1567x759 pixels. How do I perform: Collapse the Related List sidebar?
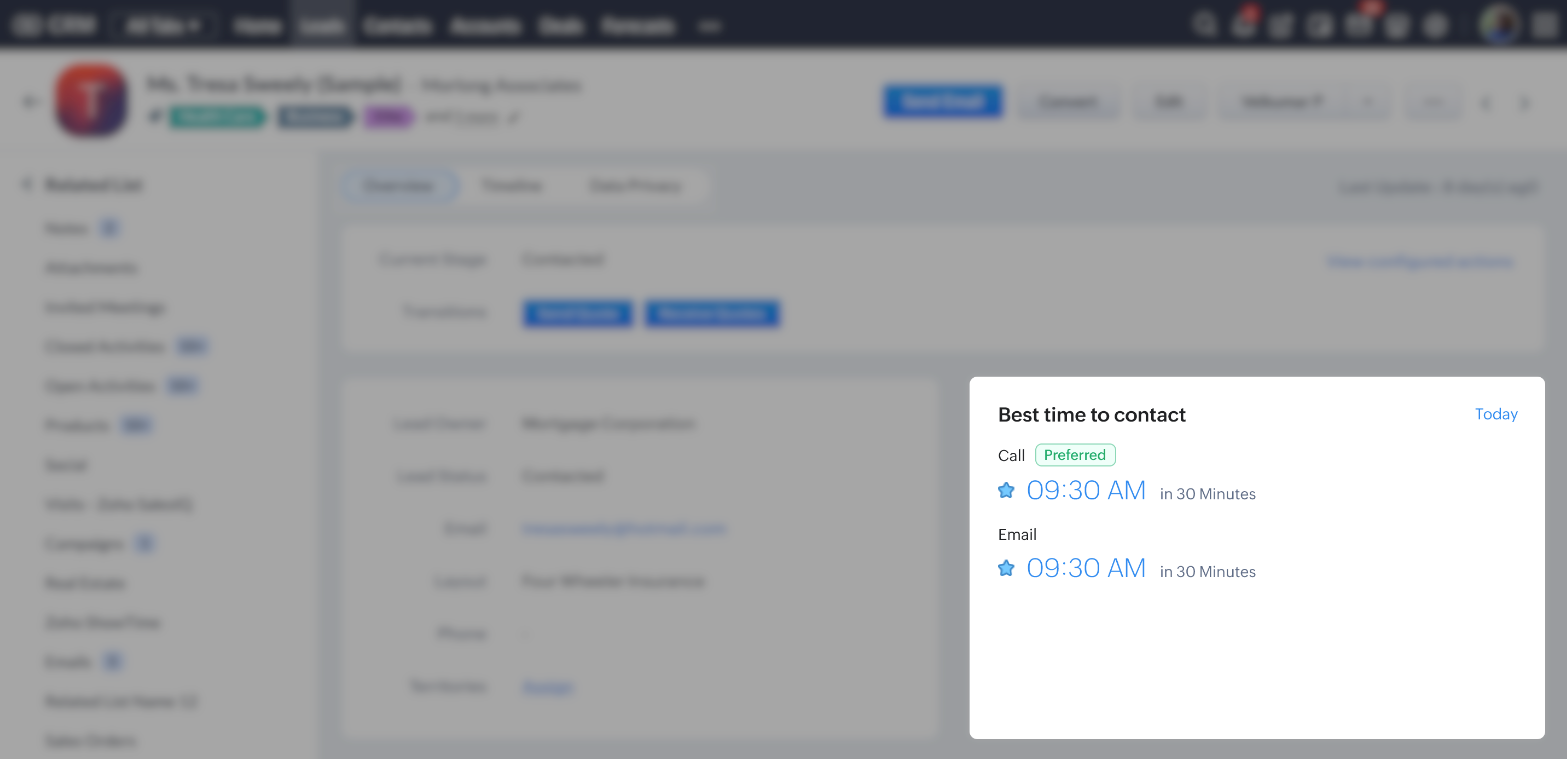point(27,185)
